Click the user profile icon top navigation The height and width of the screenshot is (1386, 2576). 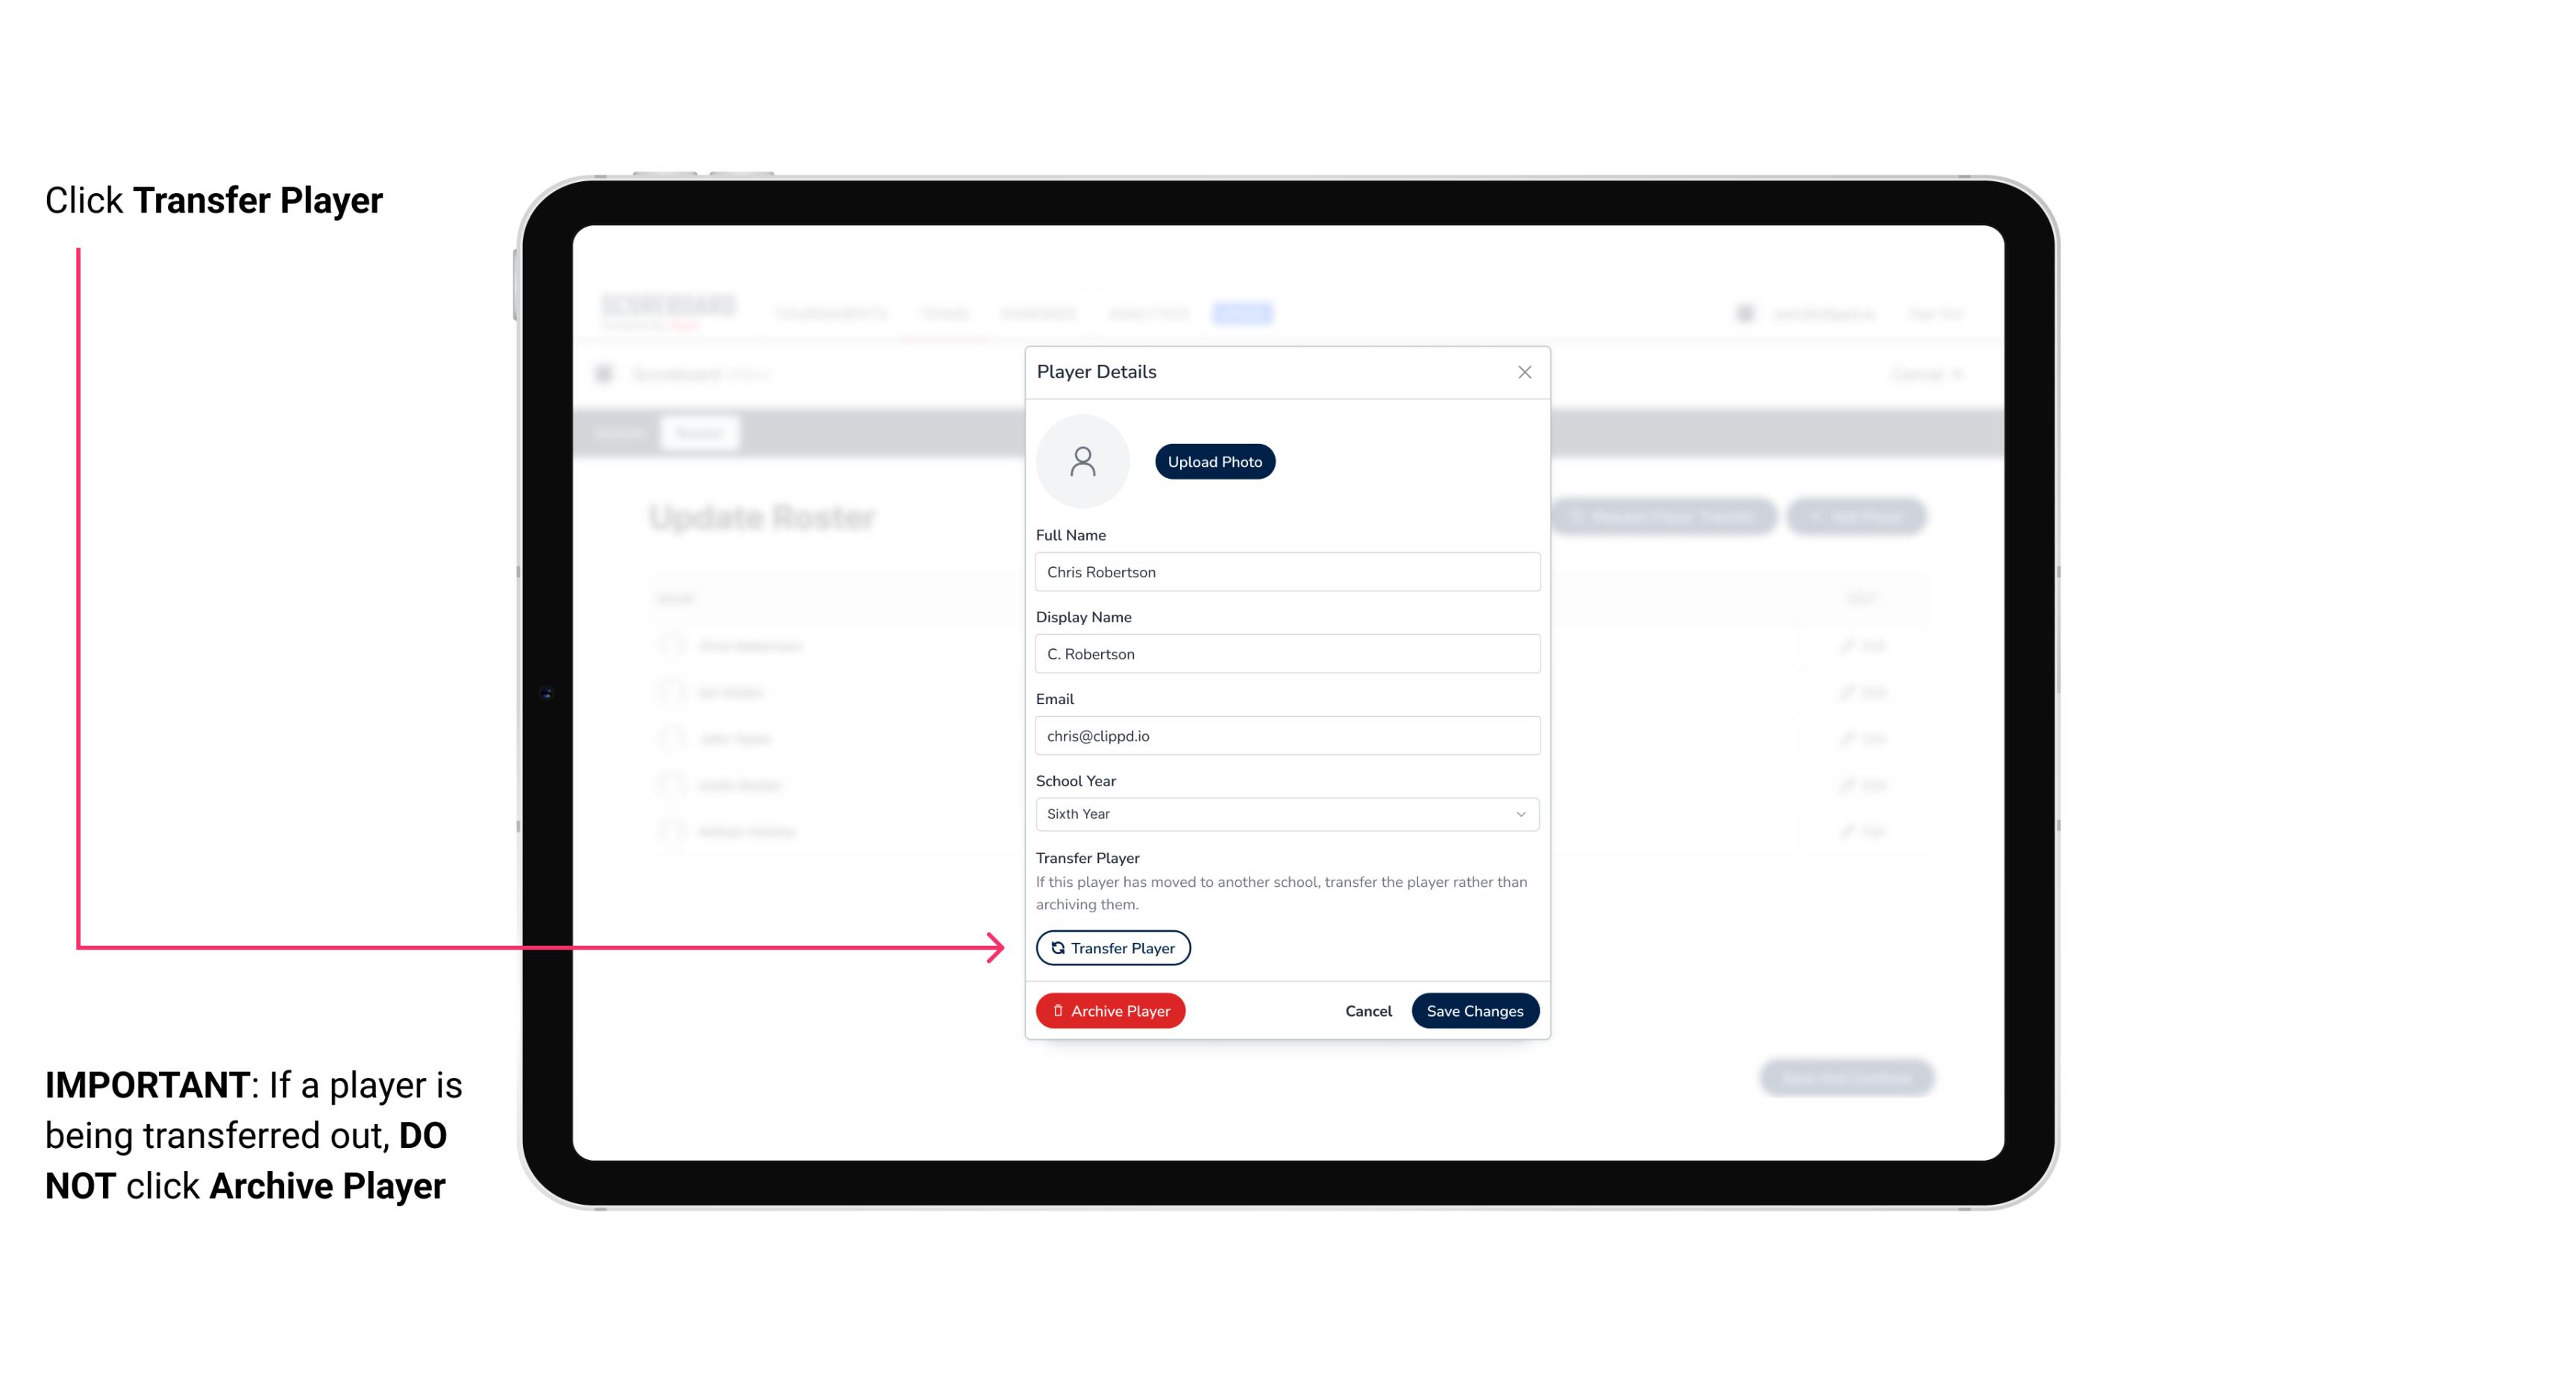pyautogui.click(x=1749, y=313)
